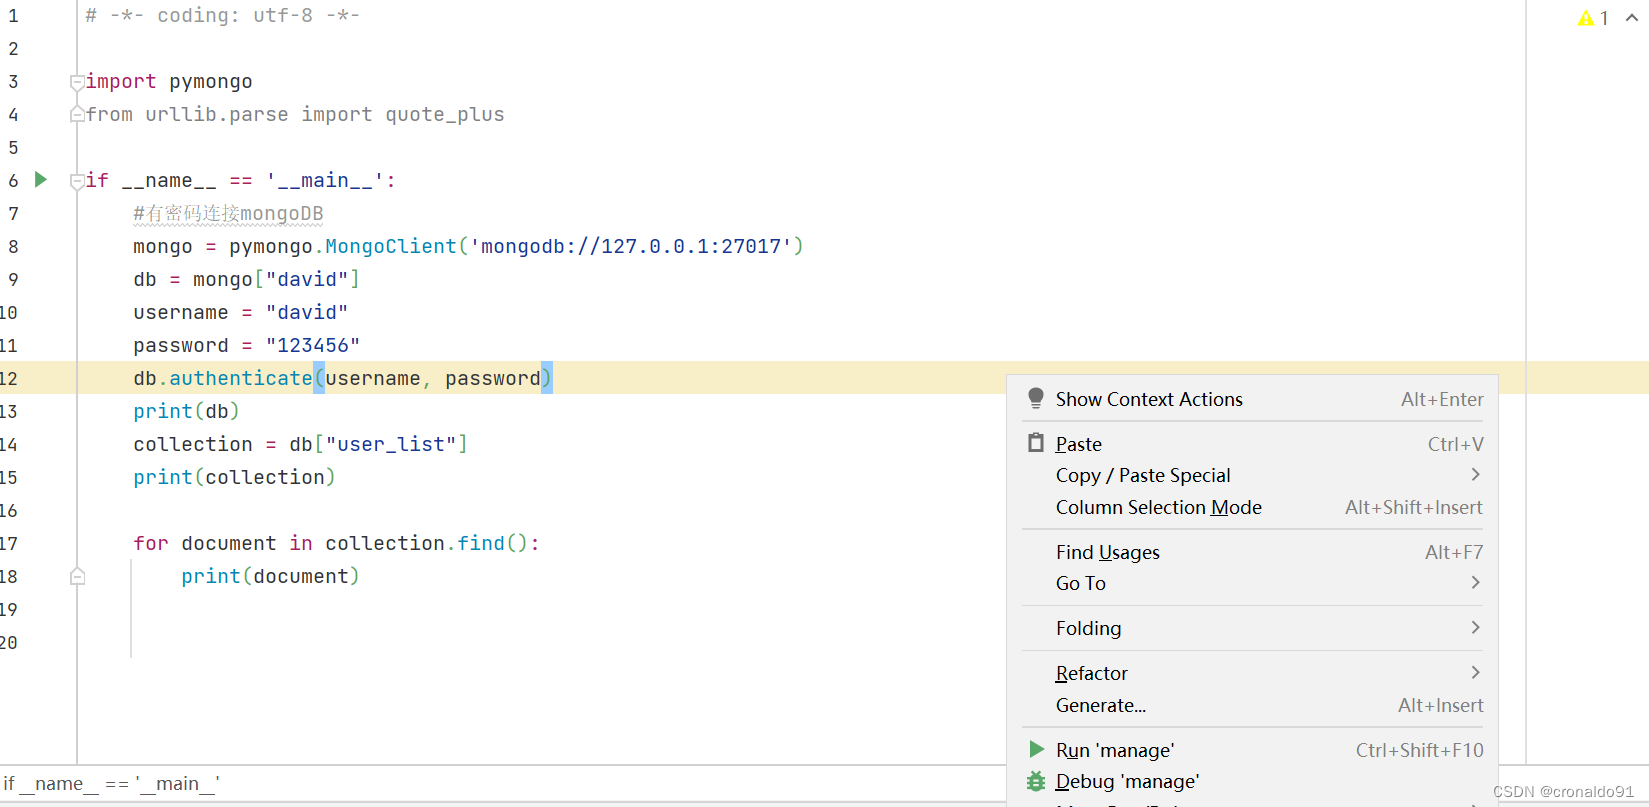Click the green run gutter arrow on line 6
Viewport: 1649px width, 807px height.
click(x=41, y=180)
